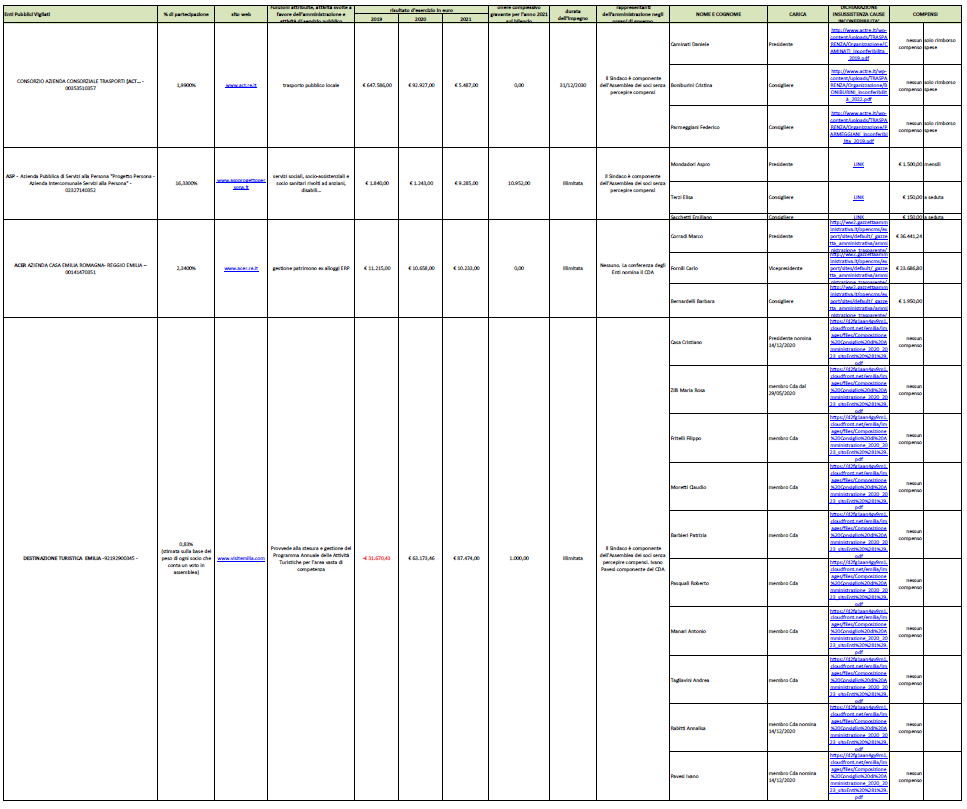Click the LINK for Mondadori Aspro
This screenshot has height=809, width=967.
pyautogui.click(x=858, y=164)
